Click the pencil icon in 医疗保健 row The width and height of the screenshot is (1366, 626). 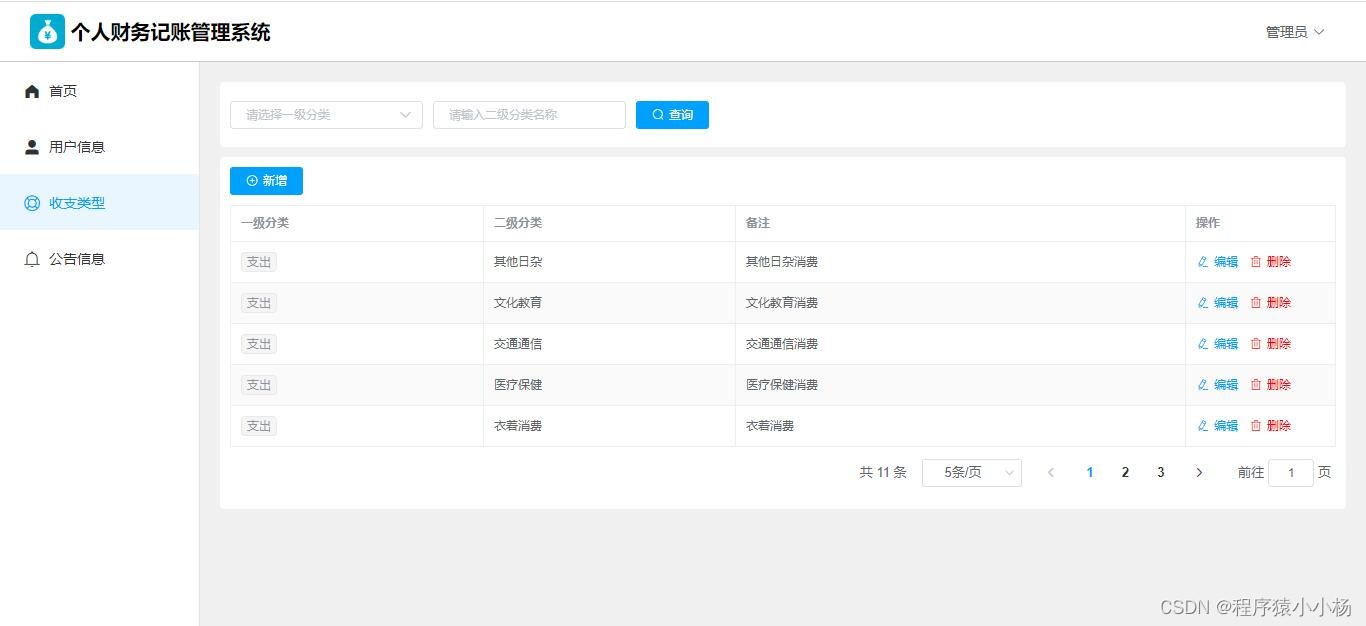coord(1203,385)
